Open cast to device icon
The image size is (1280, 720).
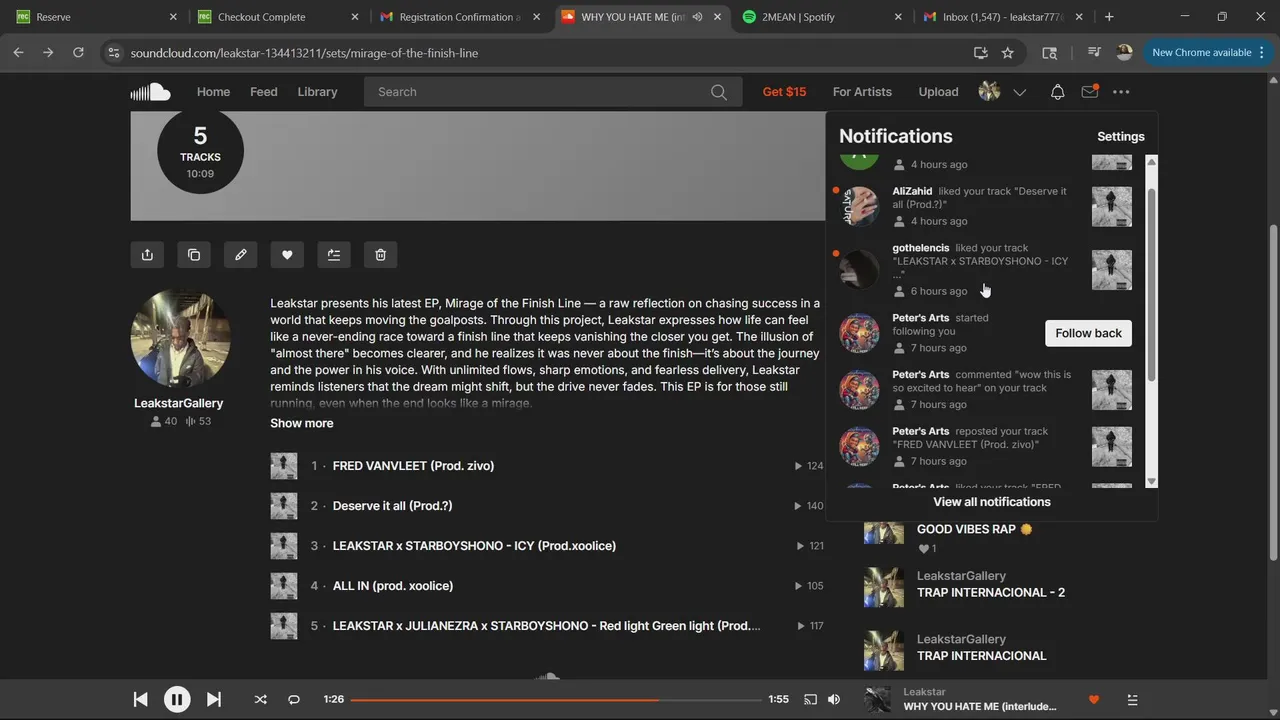(x=810, y=700)
